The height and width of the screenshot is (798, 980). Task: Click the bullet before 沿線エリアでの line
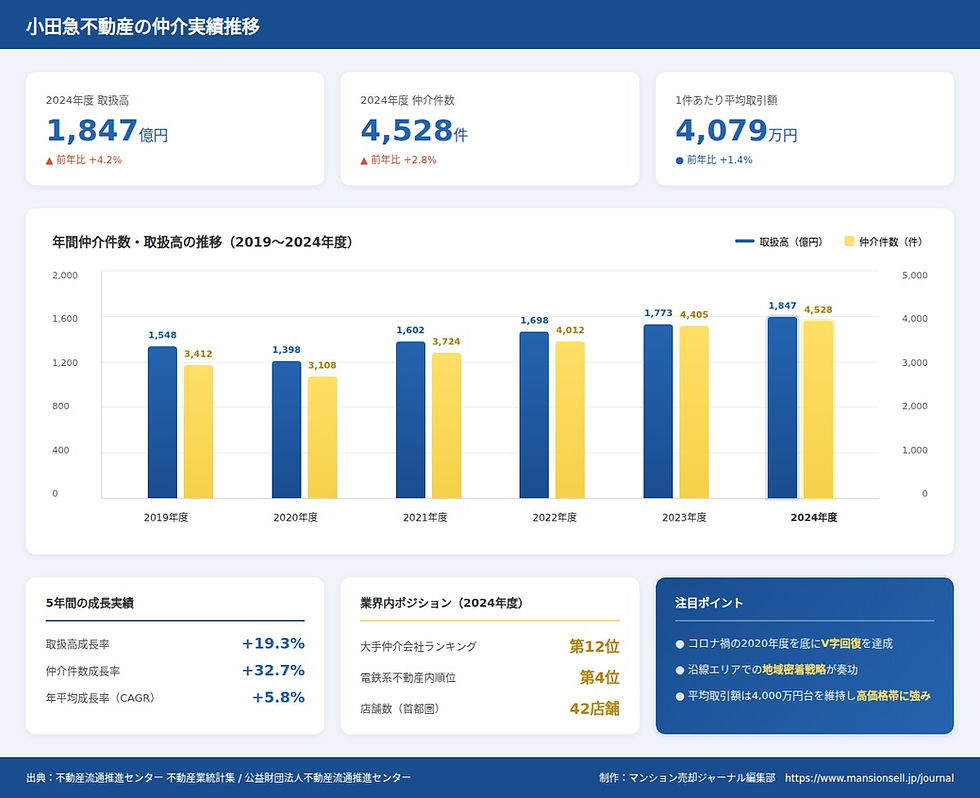680,670
